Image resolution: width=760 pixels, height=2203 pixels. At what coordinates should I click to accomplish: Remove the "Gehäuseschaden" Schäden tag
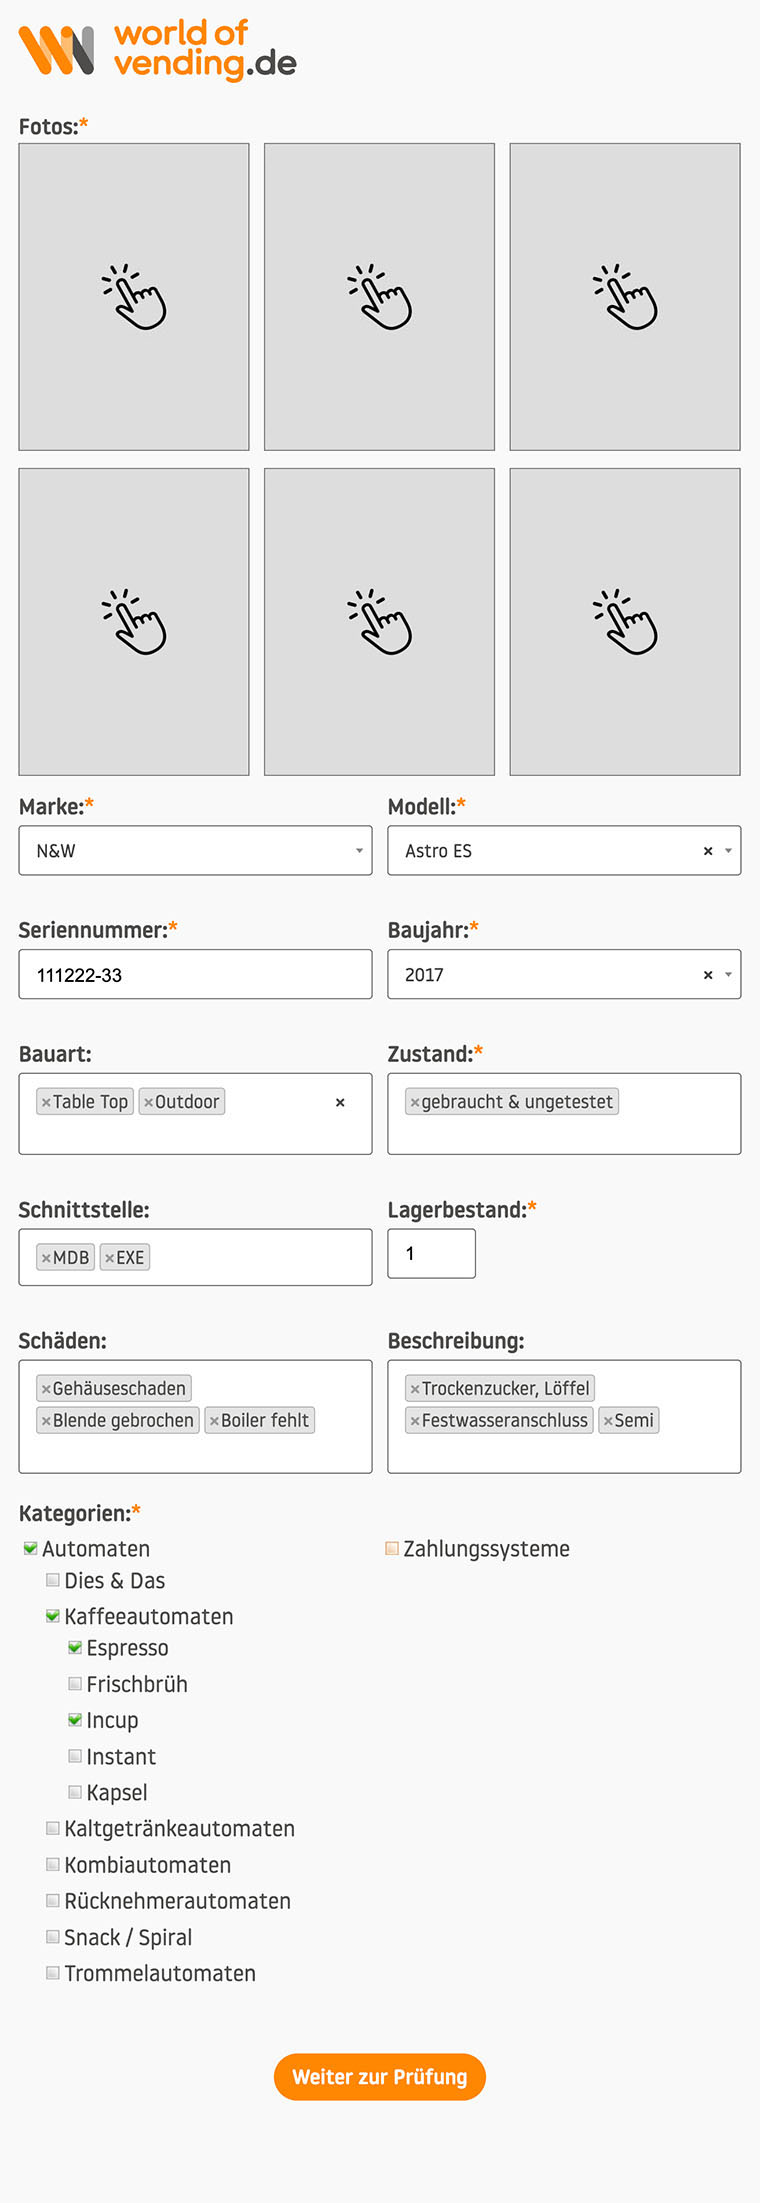[x=44, y=1388]
